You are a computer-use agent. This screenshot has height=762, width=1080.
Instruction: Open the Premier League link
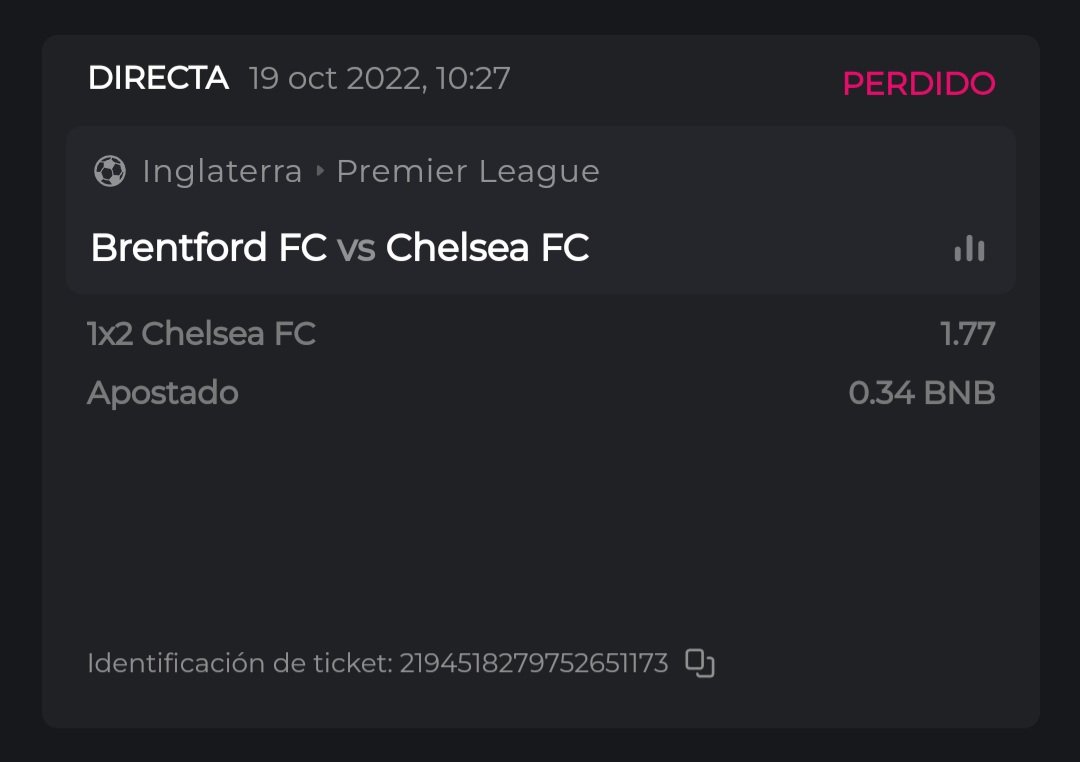(467, 172)
